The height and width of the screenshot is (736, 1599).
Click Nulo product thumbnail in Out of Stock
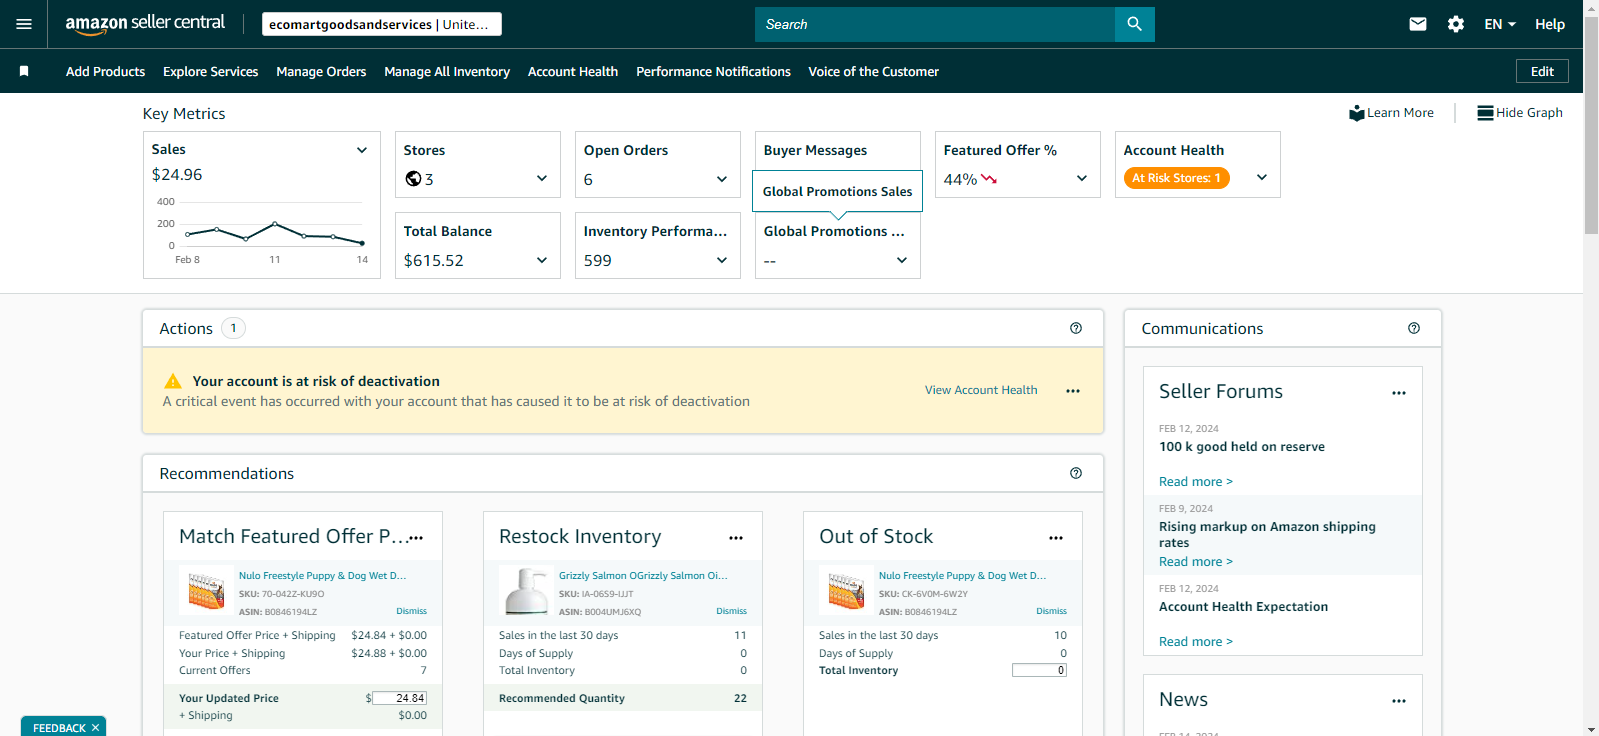pyautogui.click(x=846, y=590)
